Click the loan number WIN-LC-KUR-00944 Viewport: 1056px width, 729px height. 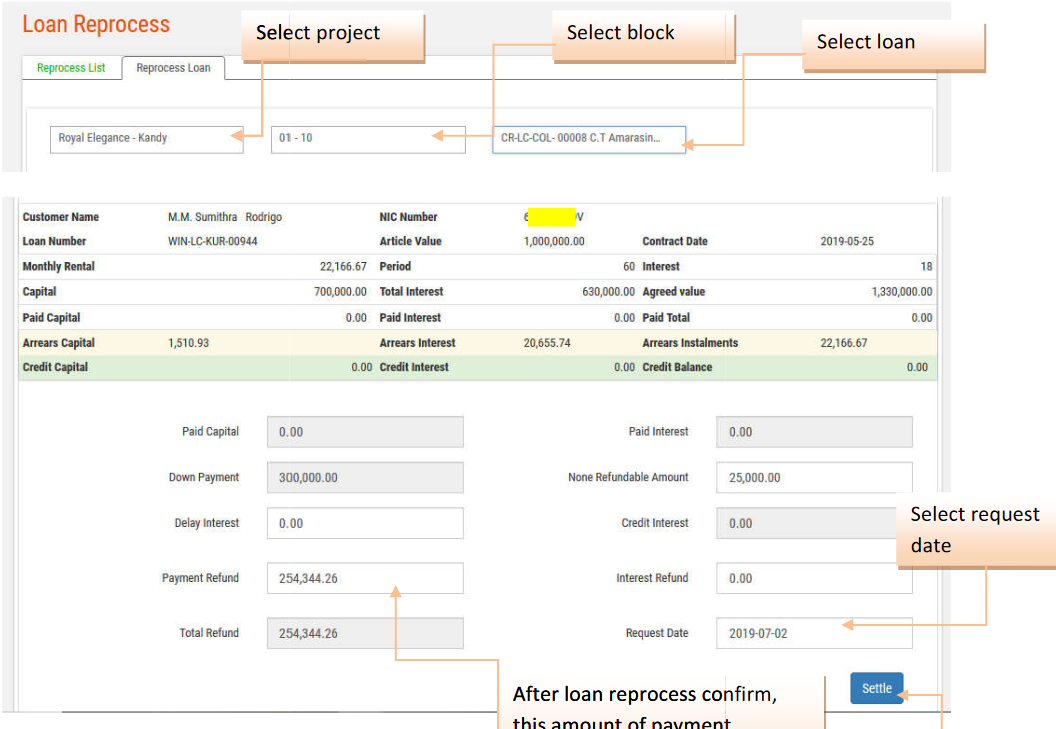coord(213,241)
